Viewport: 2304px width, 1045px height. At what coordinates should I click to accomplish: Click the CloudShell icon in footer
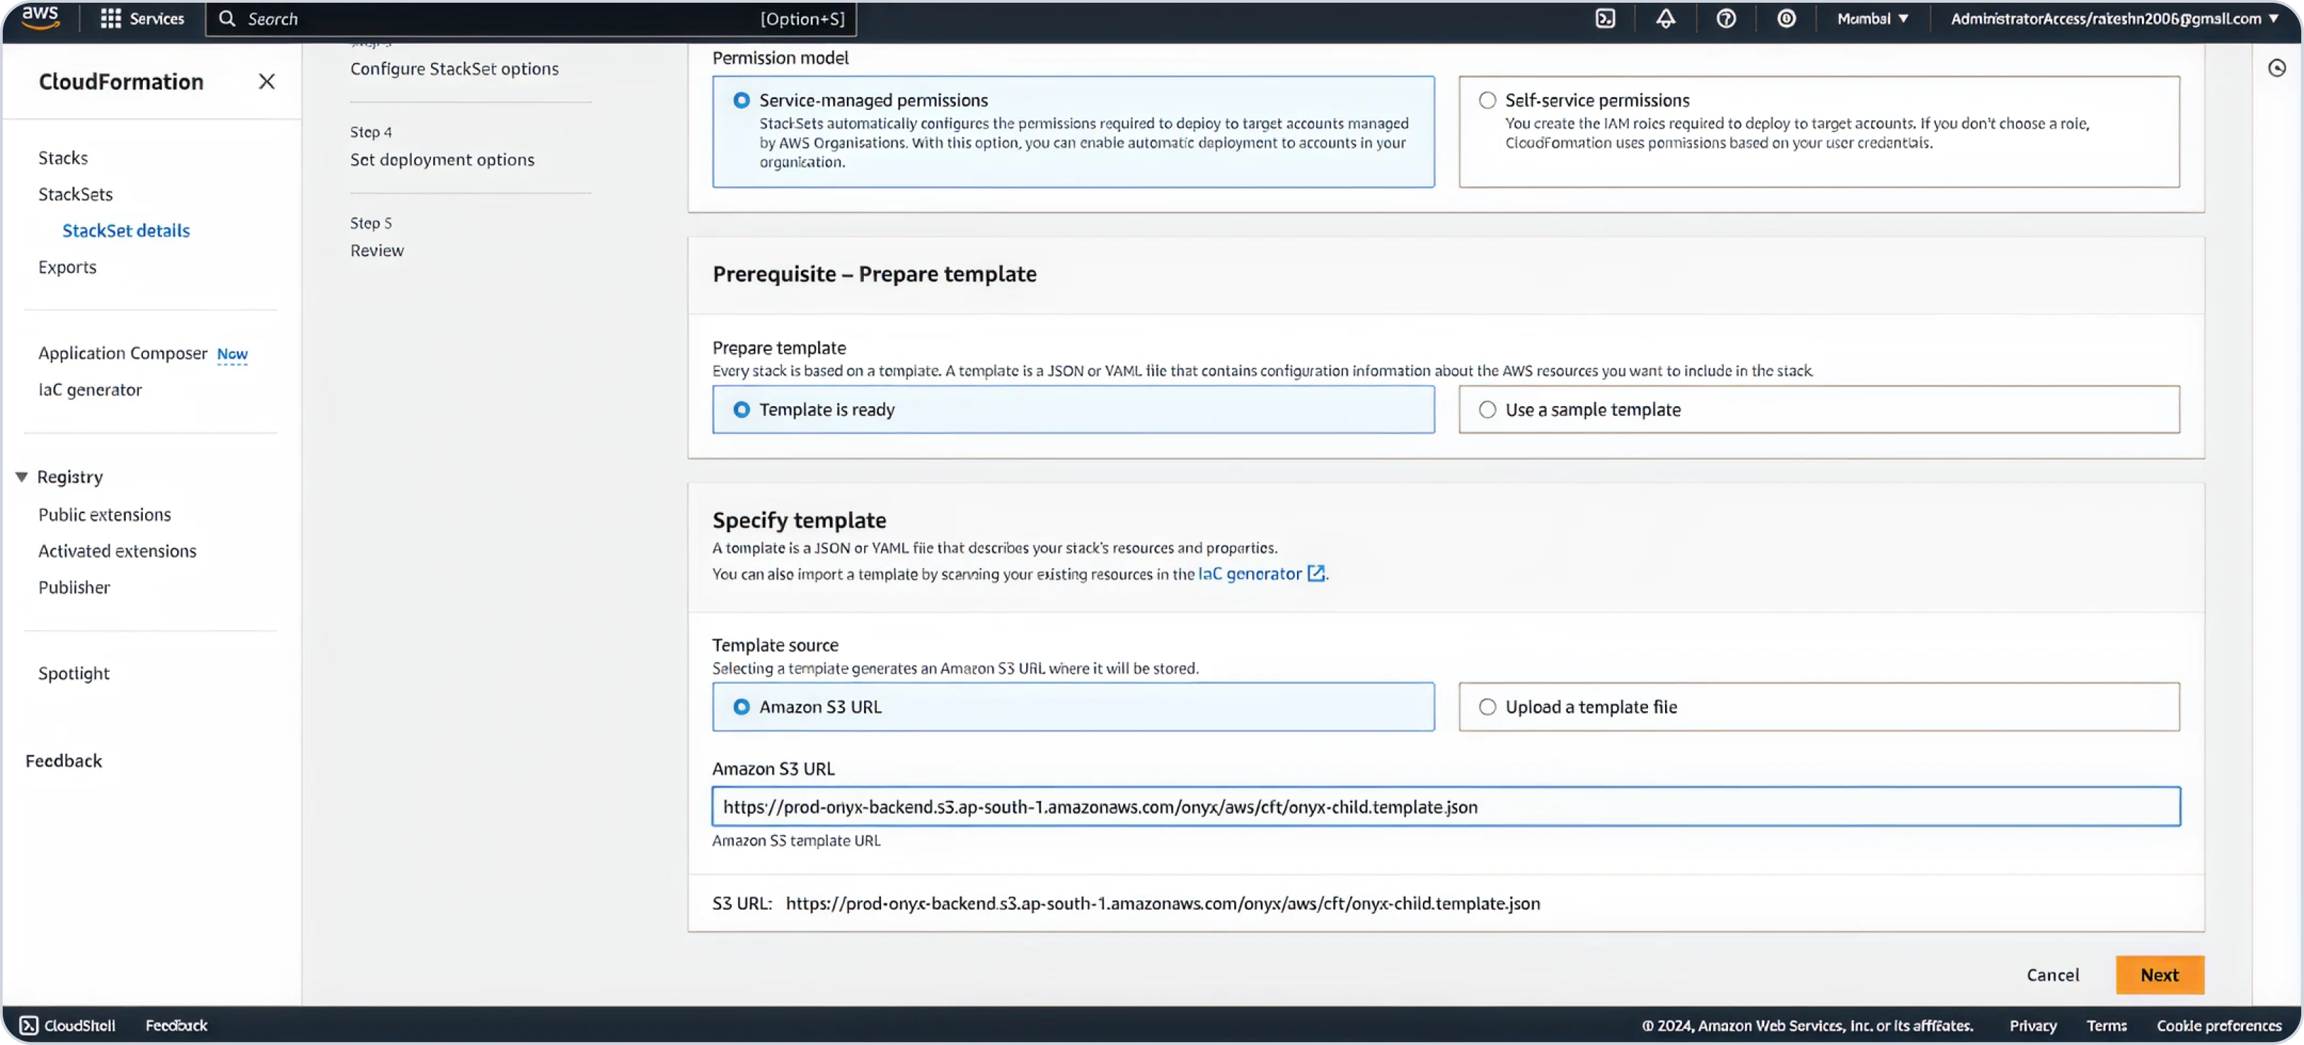tap(29, 1025)
